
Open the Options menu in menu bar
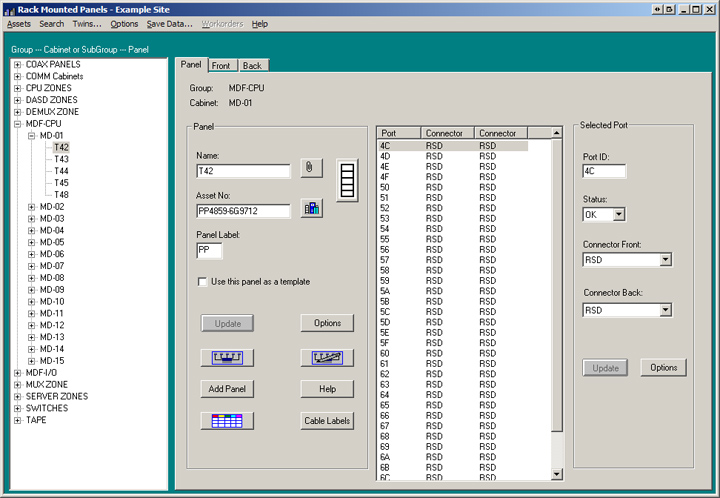point(124,24)
